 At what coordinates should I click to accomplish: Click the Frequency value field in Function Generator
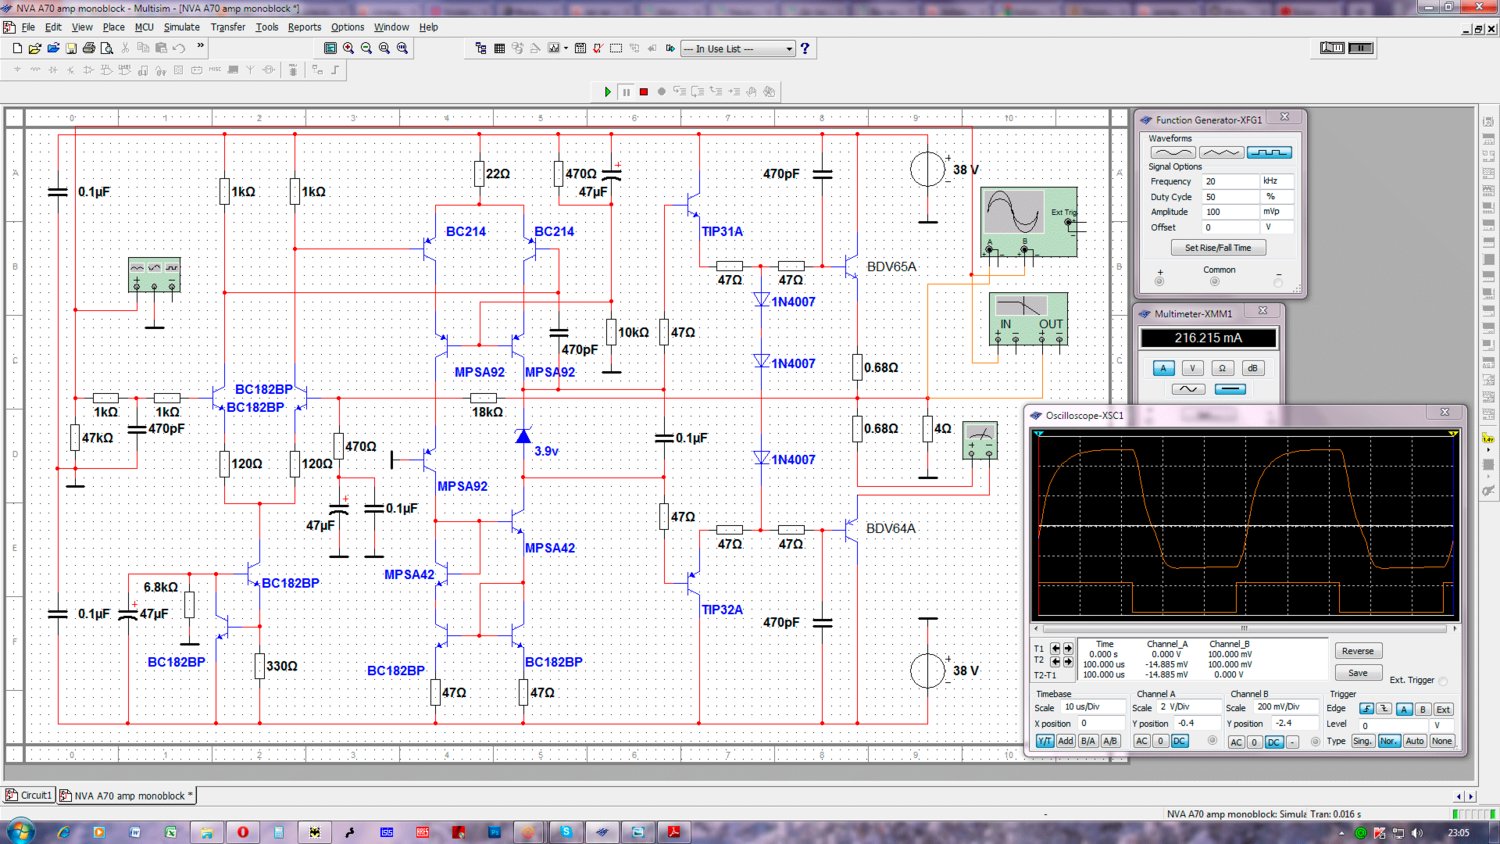pos(1230,181)
